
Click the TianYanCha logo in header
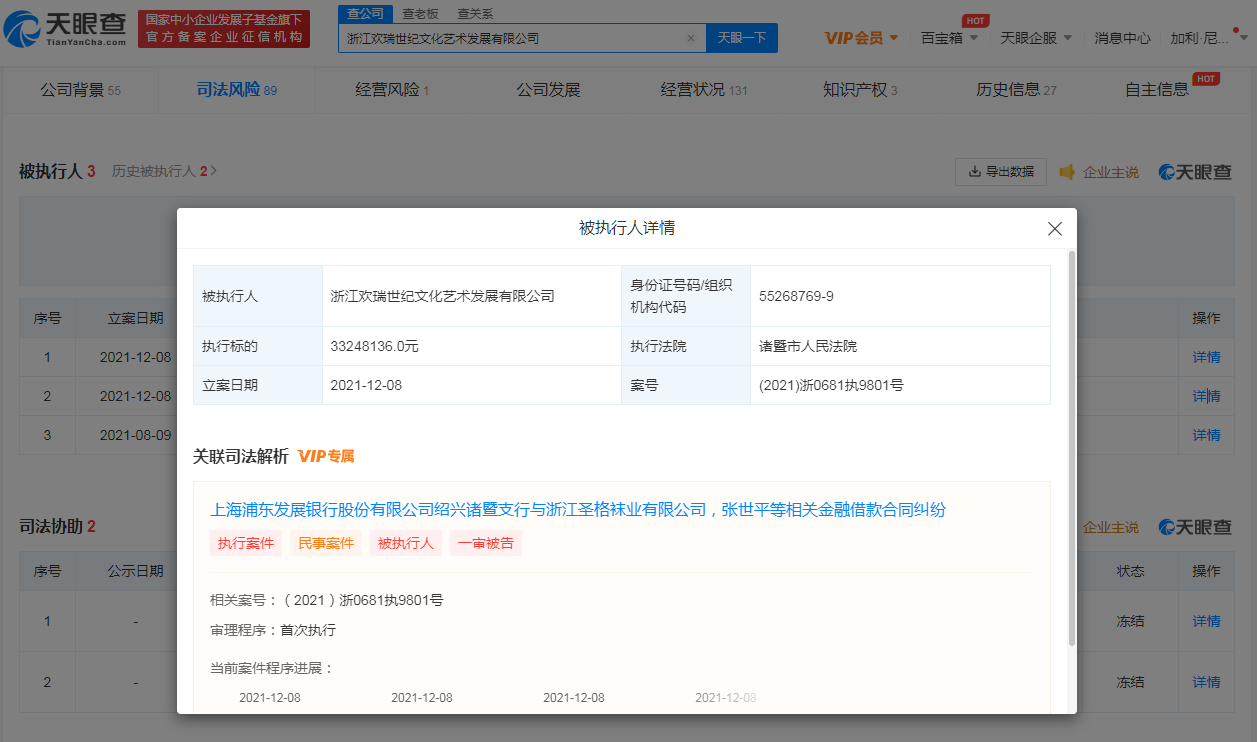67,29
